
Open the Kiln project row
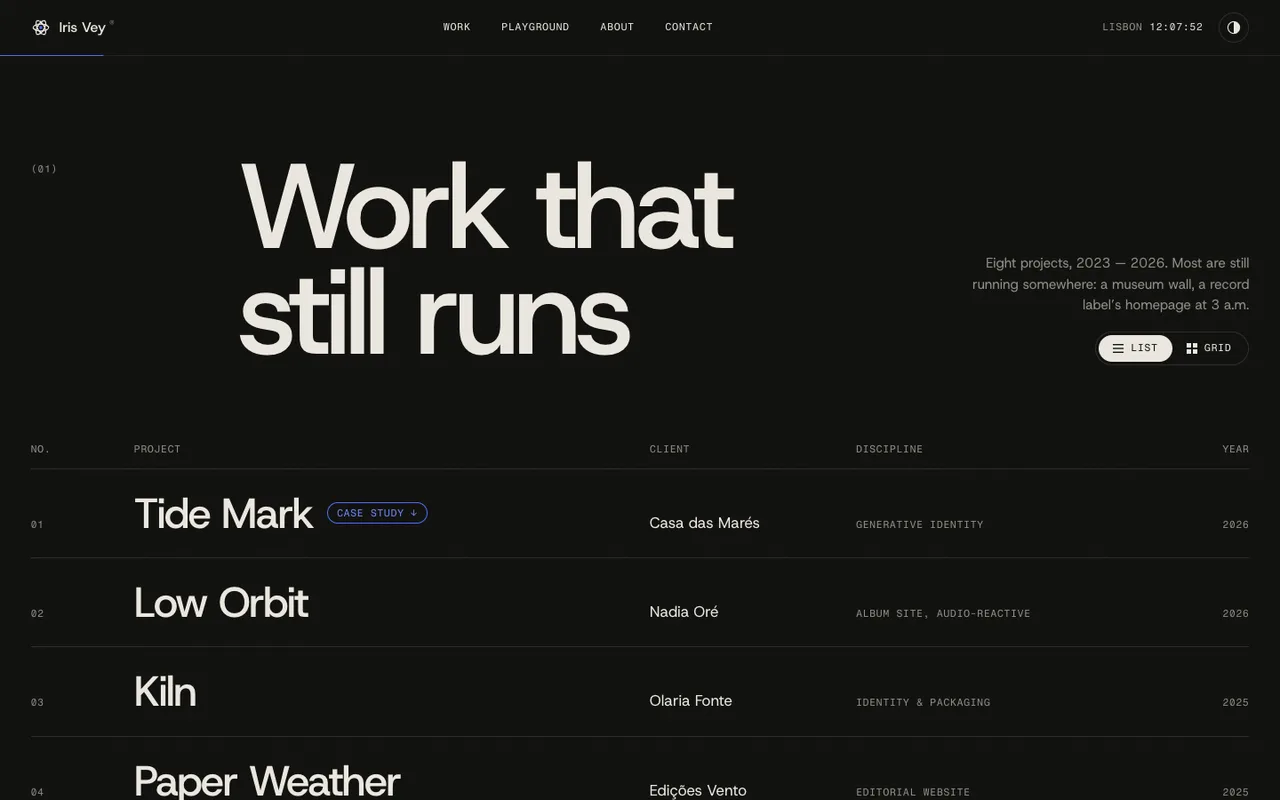[x=640, y=692]
